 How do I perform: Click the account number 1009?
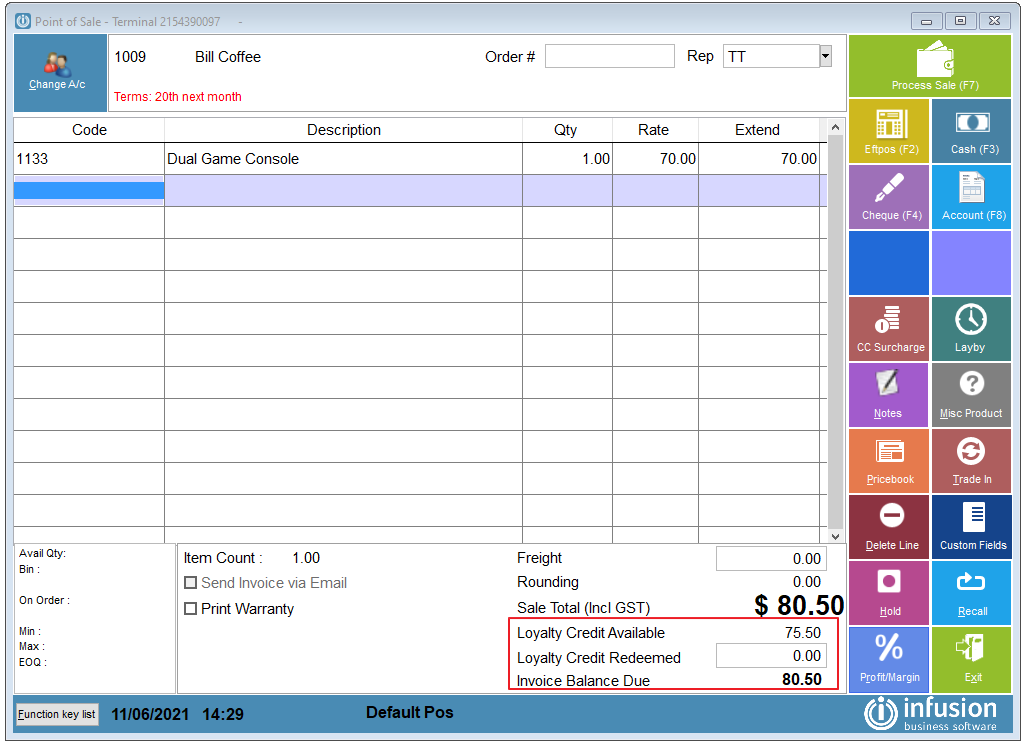130,57
